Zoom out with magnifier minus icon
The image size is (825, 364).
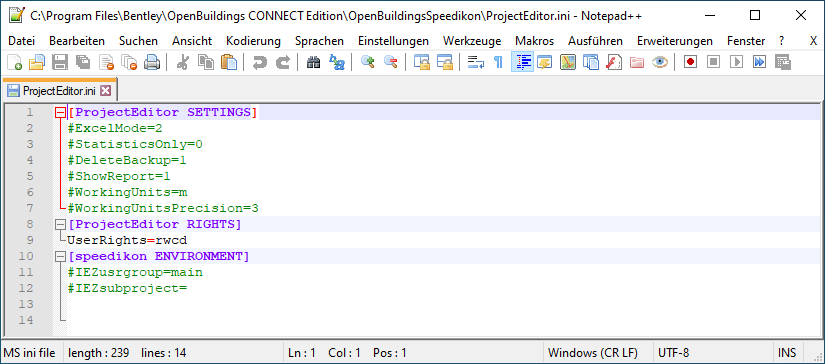point(390,63)
